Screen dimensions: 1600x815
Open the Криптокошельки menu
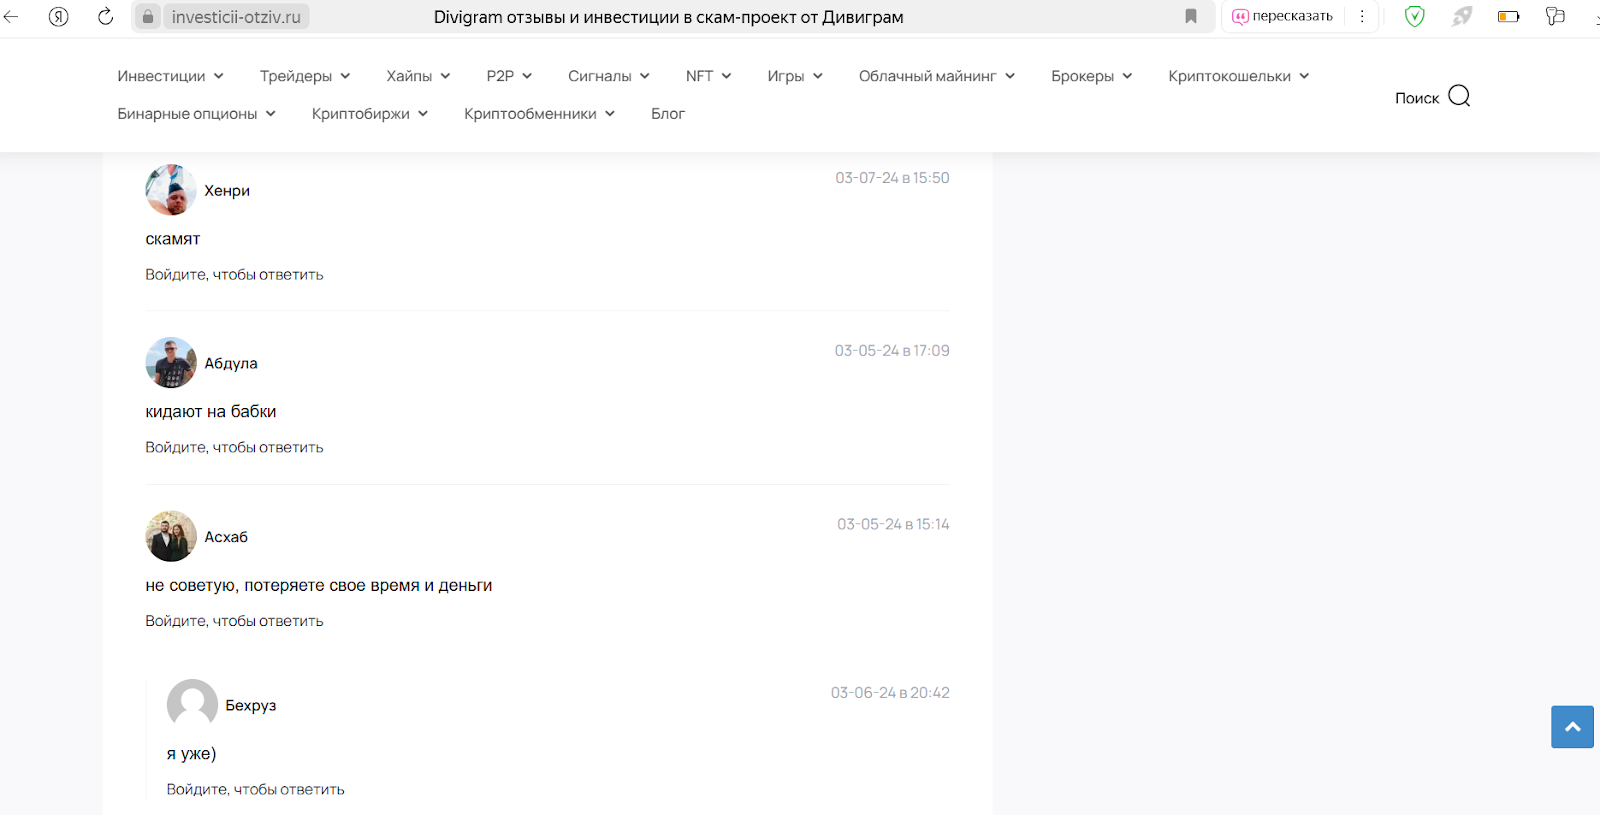pyautogui.click(x=1239, y=76)
